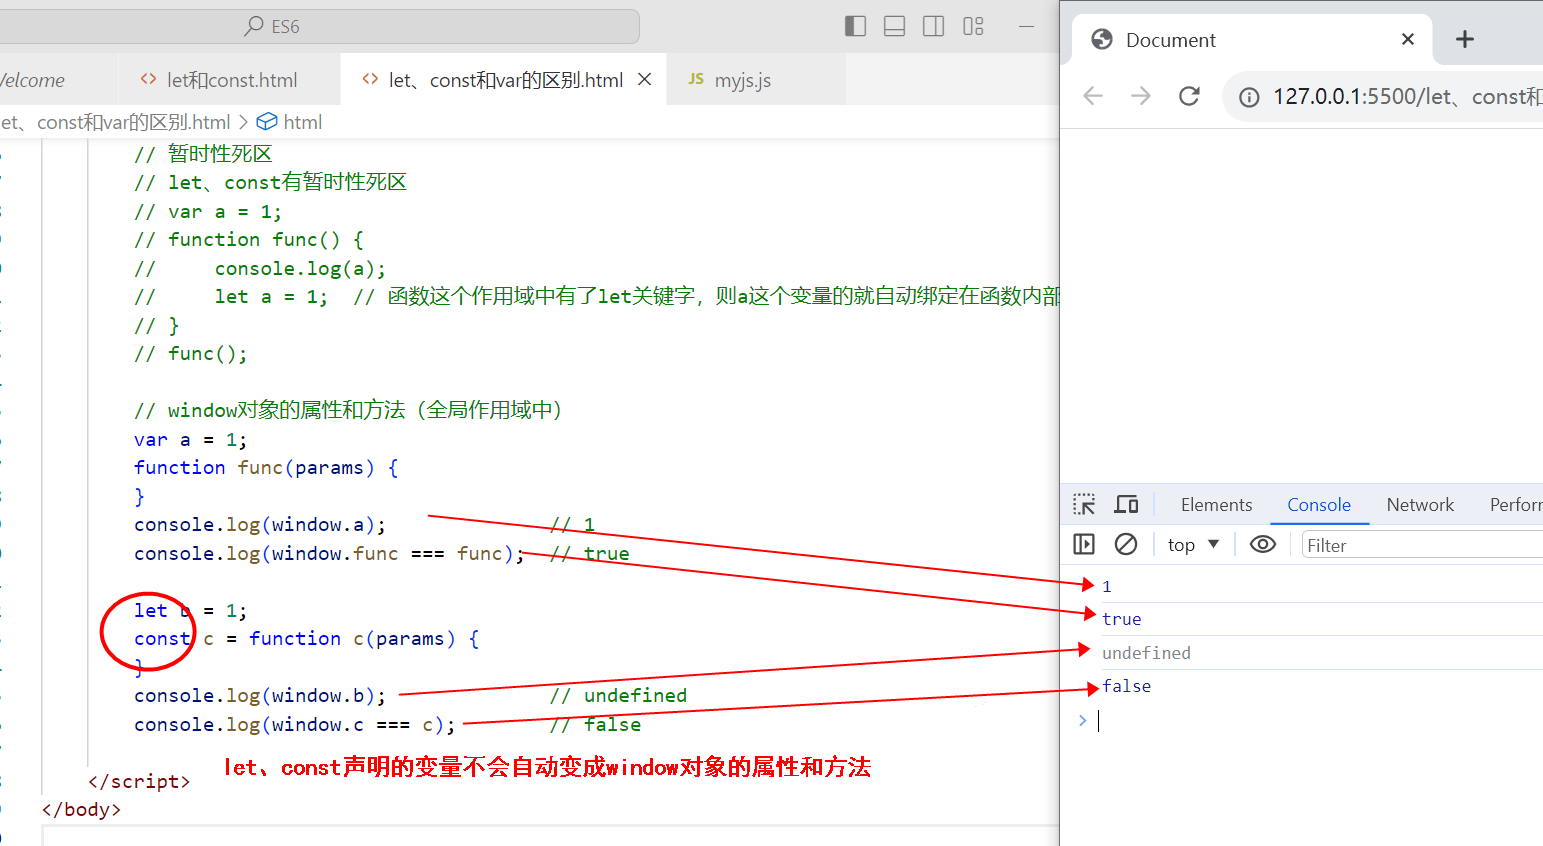Click comment line '// 暂时性死区'

tap(203, 154)
